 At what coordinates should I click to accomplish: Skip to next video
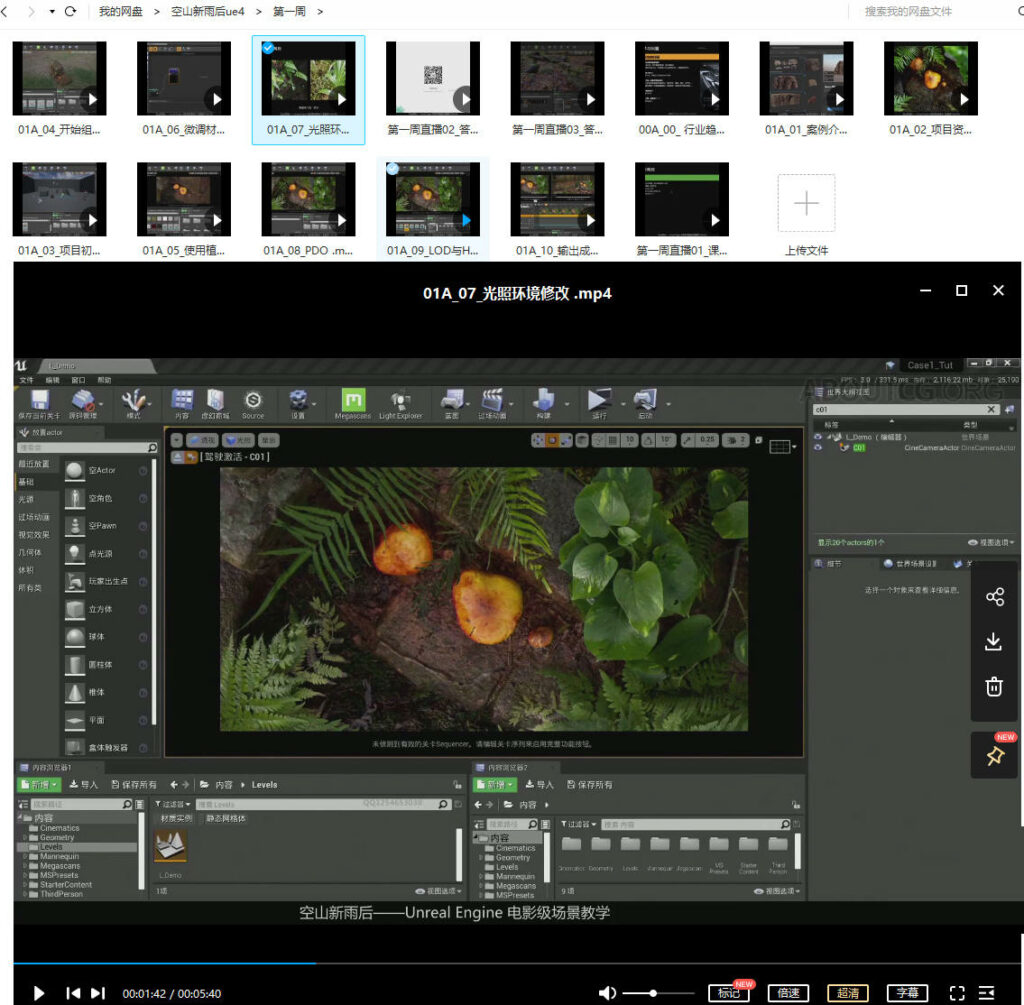pos(98,993)
